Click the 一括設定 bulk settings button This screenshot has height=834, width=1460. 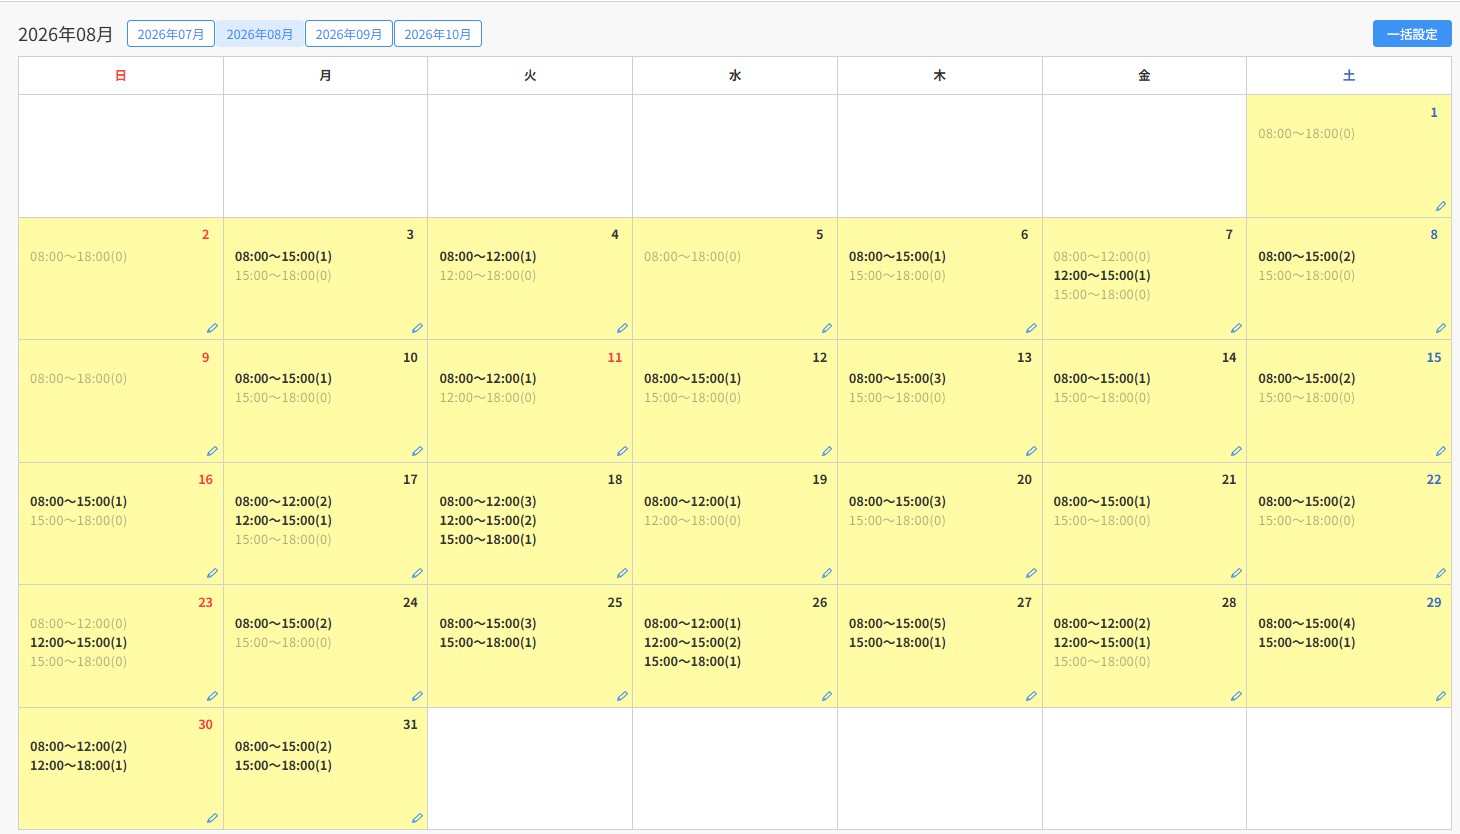coord(1412,34)
